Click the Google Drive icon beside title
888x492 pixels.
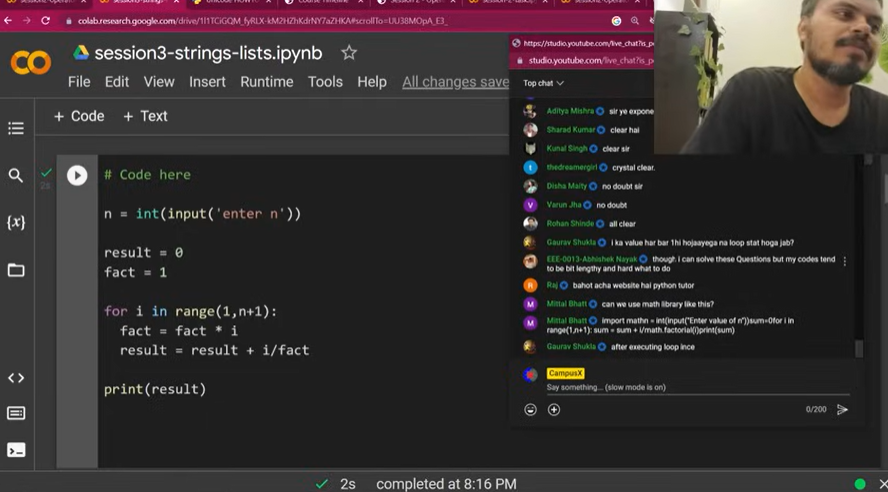(x=81, y=53)
